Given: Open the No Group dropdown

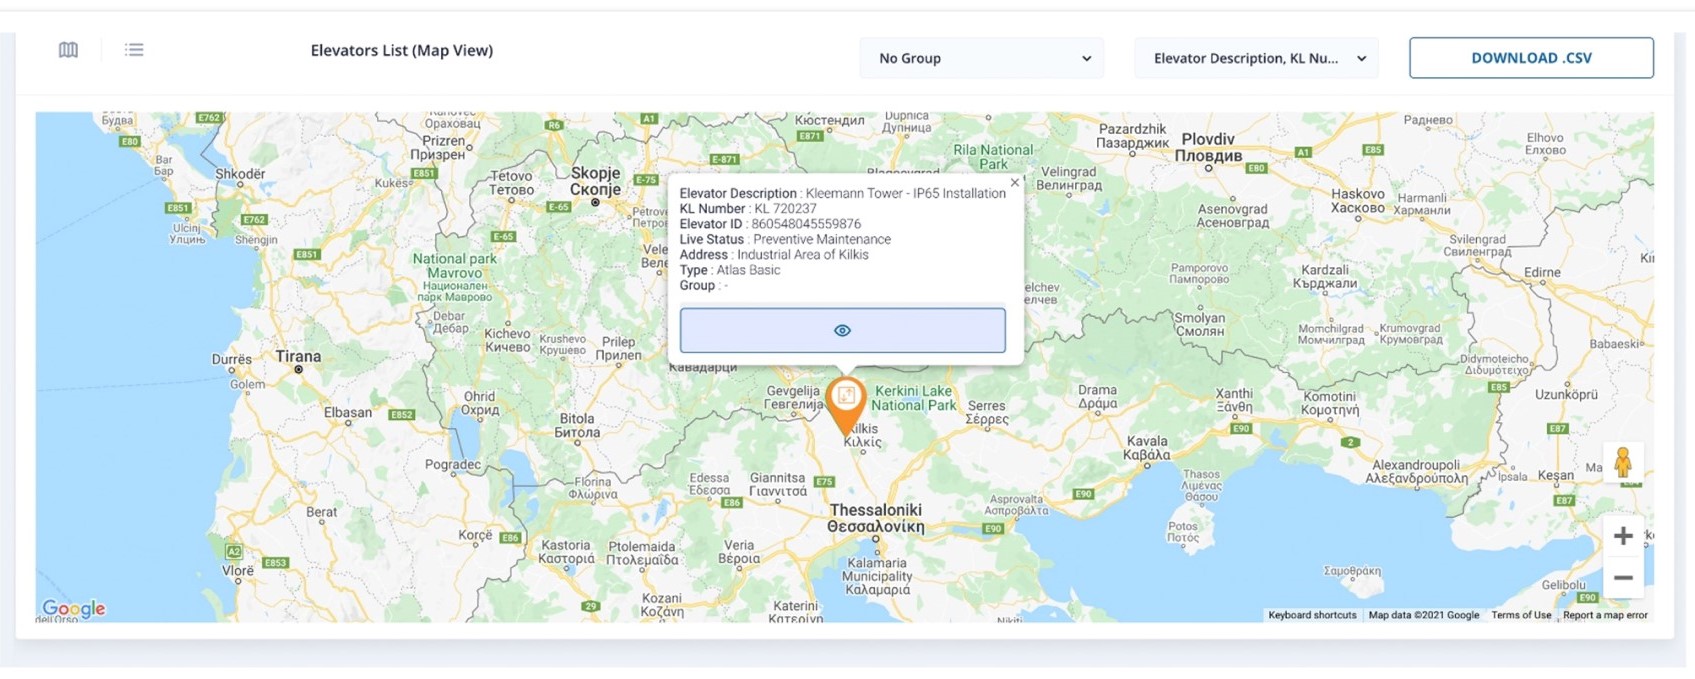Looking at the screenshot, I should [x=982, y=58].
